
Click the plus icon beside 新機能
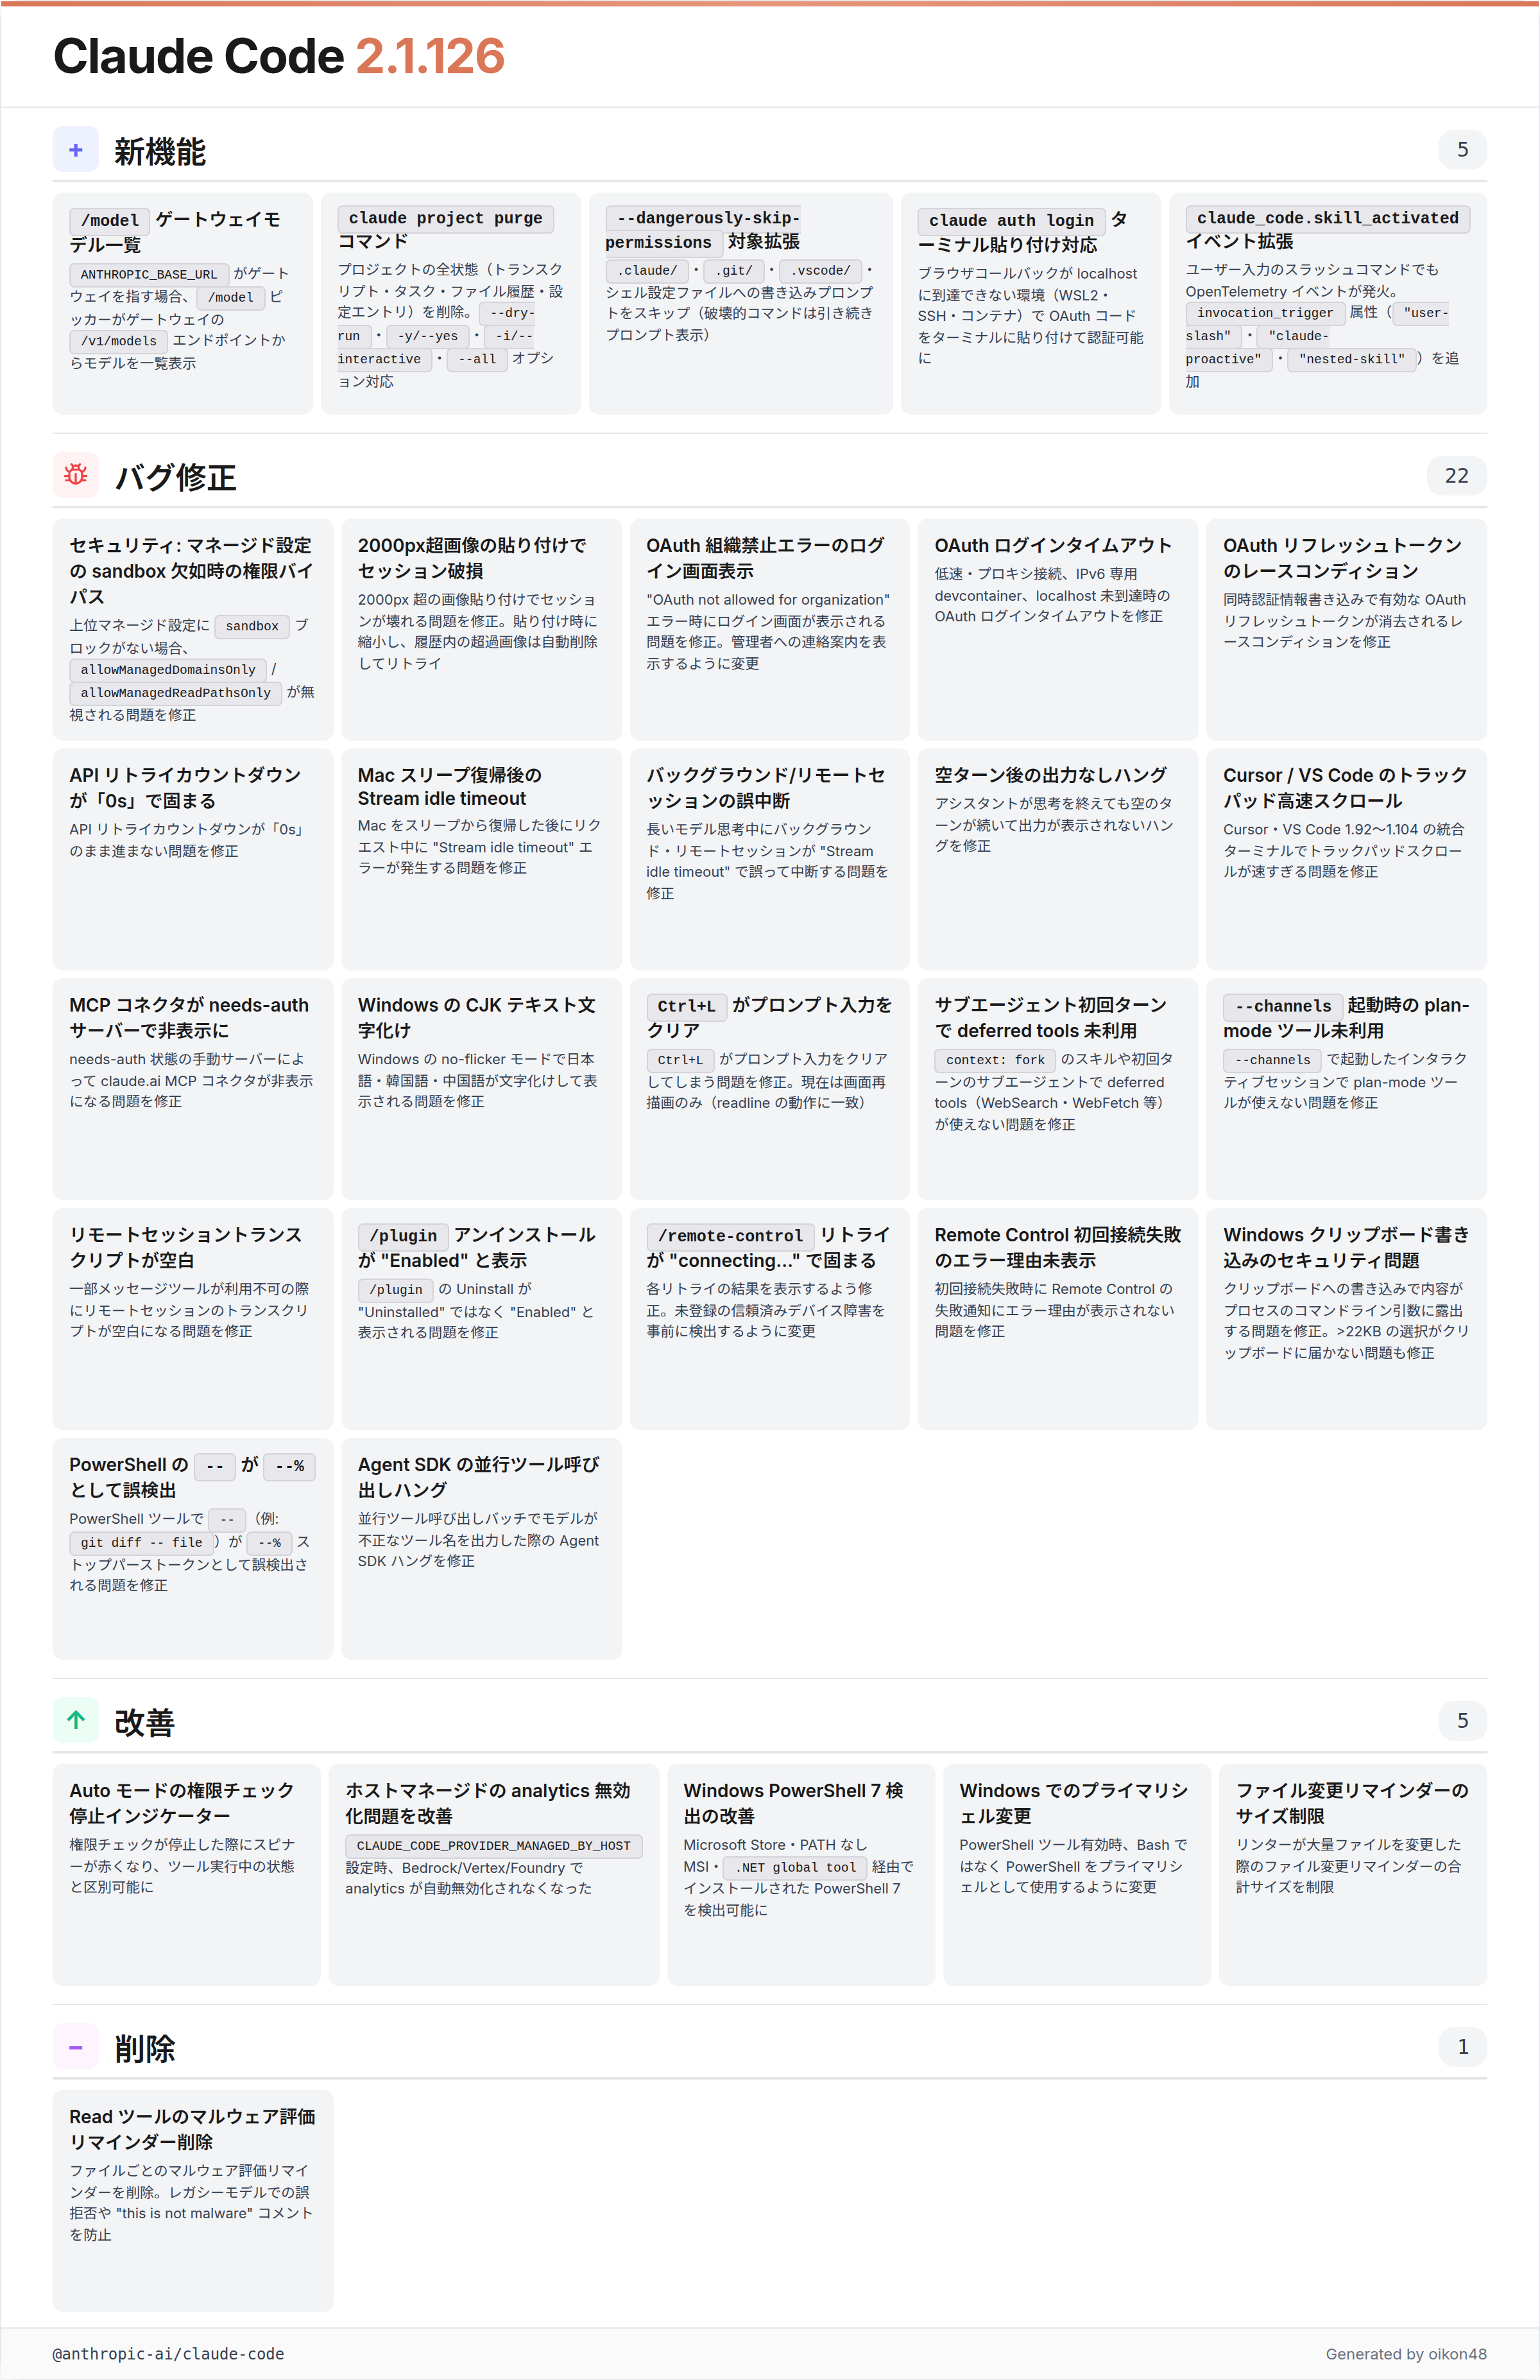click(75, 150)
